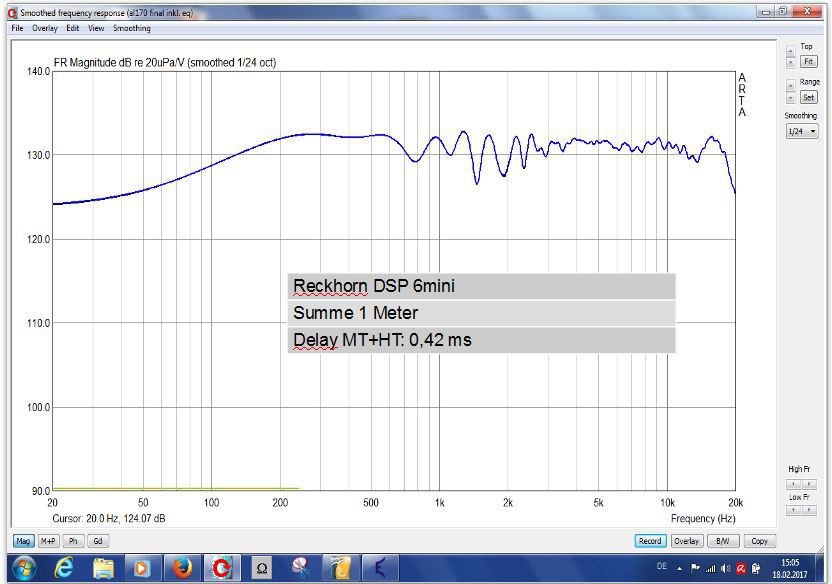The height and width of the screenshot is (584, 832).
Task: Open the Omega symbol app in taskbar
Action: coord(262,569)
